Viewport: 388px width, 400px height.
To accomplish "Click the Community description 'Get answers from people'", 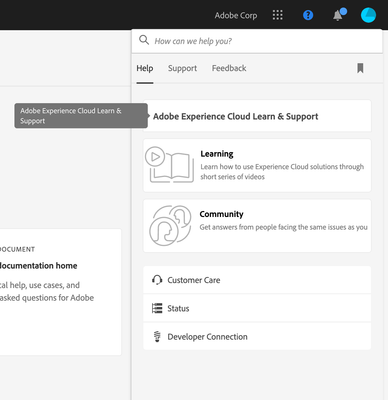I will click(x=284, y=227).
